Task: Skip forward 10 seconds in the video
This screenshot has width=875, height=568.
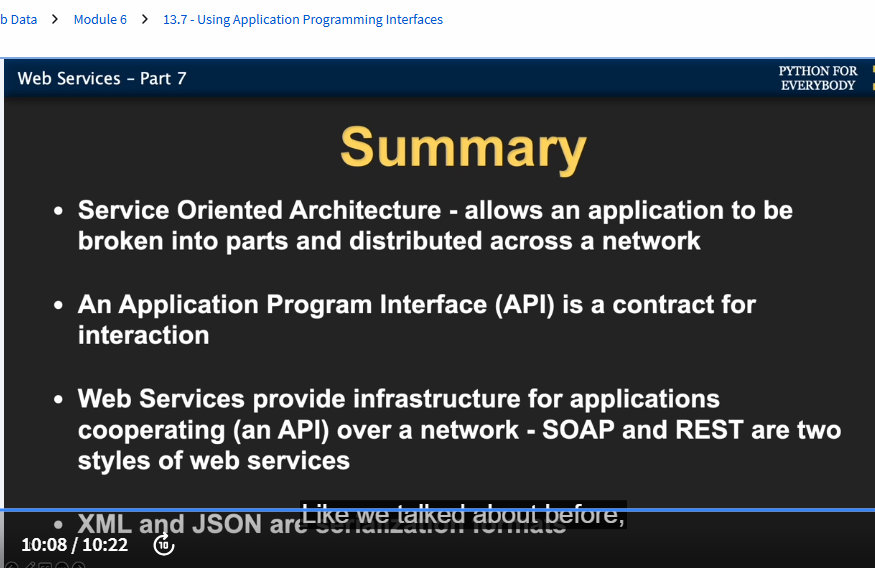Action: 164,545
